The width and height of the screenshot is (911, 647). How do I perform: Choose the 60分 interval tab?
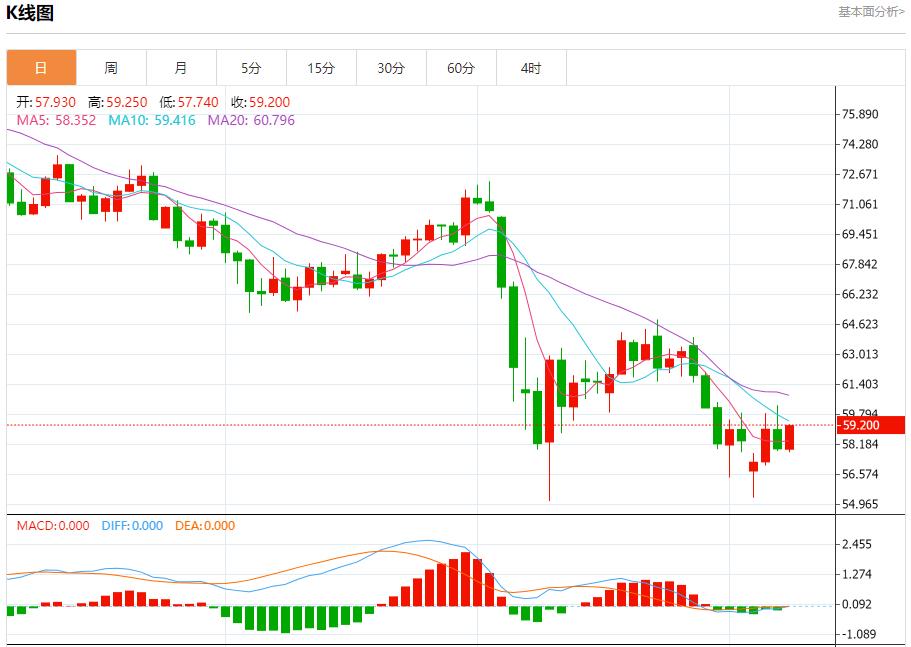(461, 68)
